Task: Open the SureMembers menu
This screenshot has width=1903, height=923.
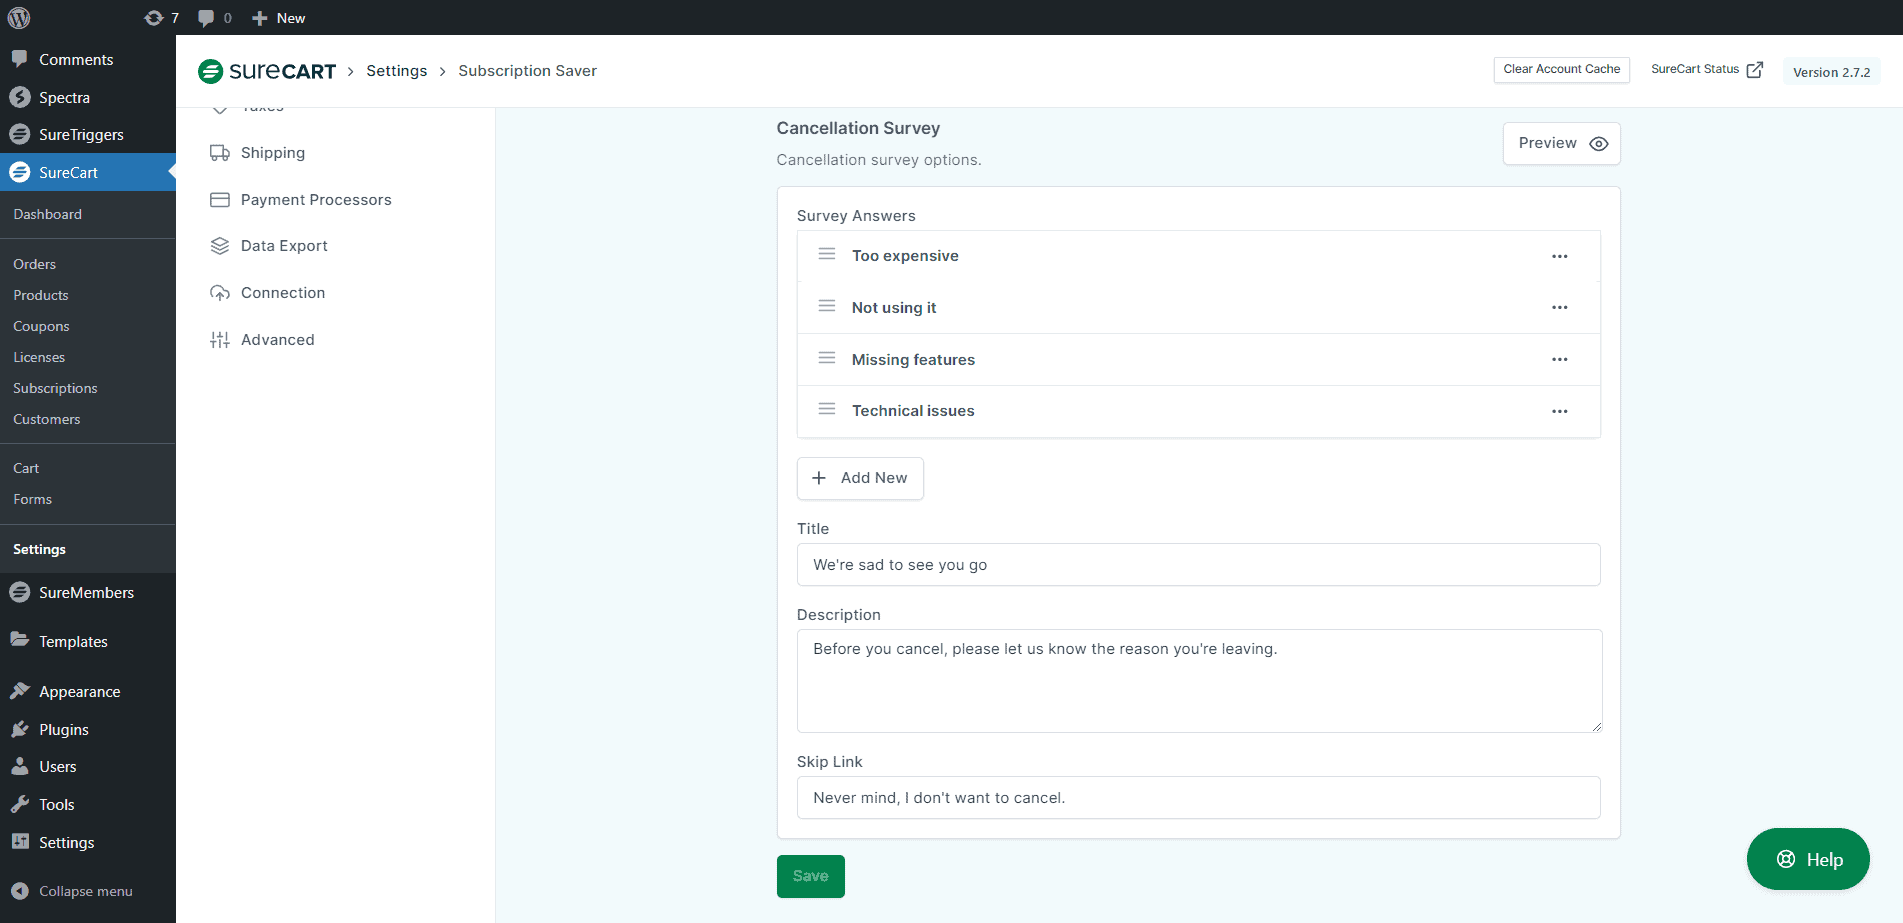Action: (x=85, y=592)
